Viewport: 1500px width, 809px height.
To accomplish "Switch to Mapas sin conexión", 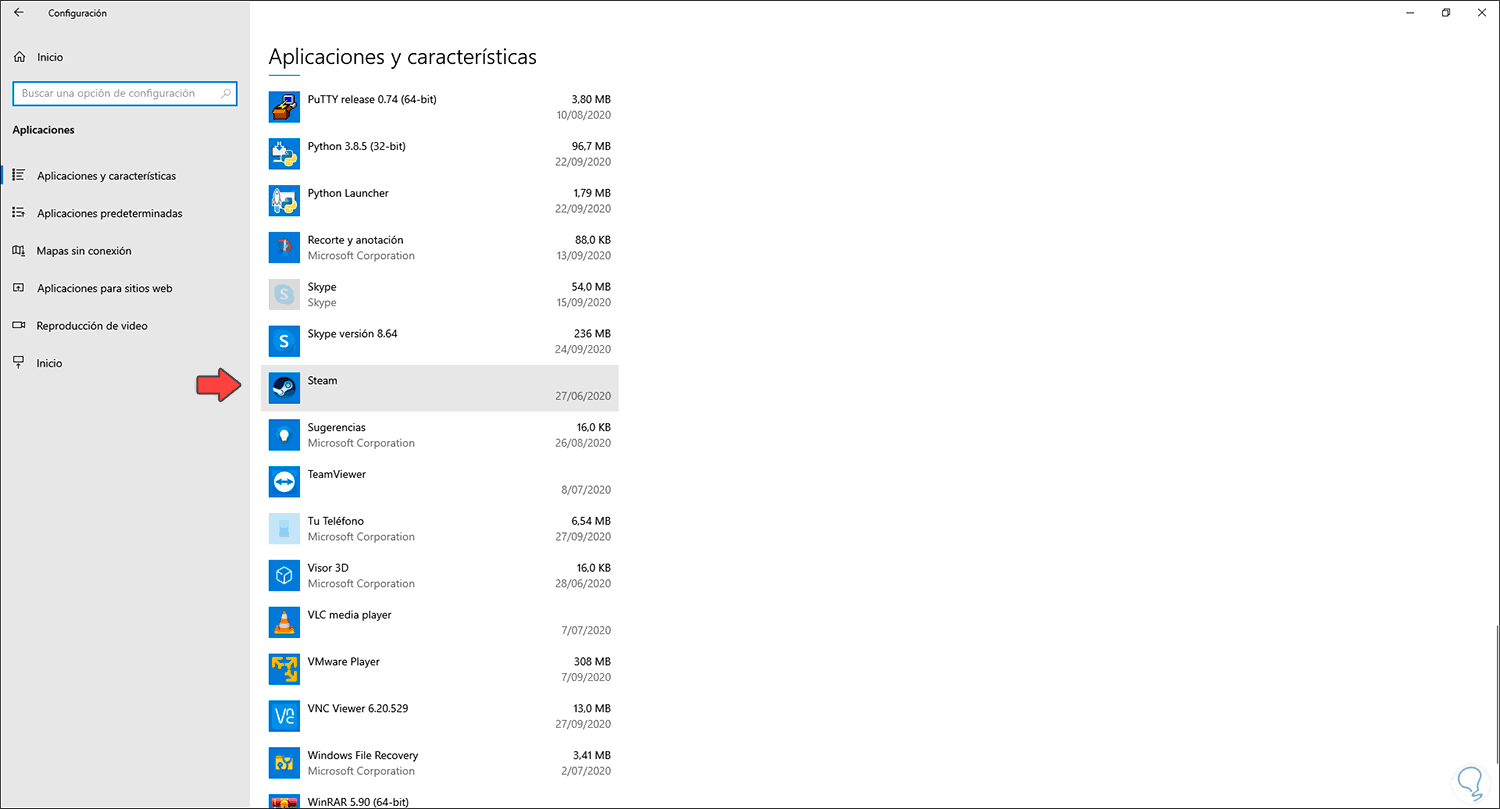I will point(84,251).
